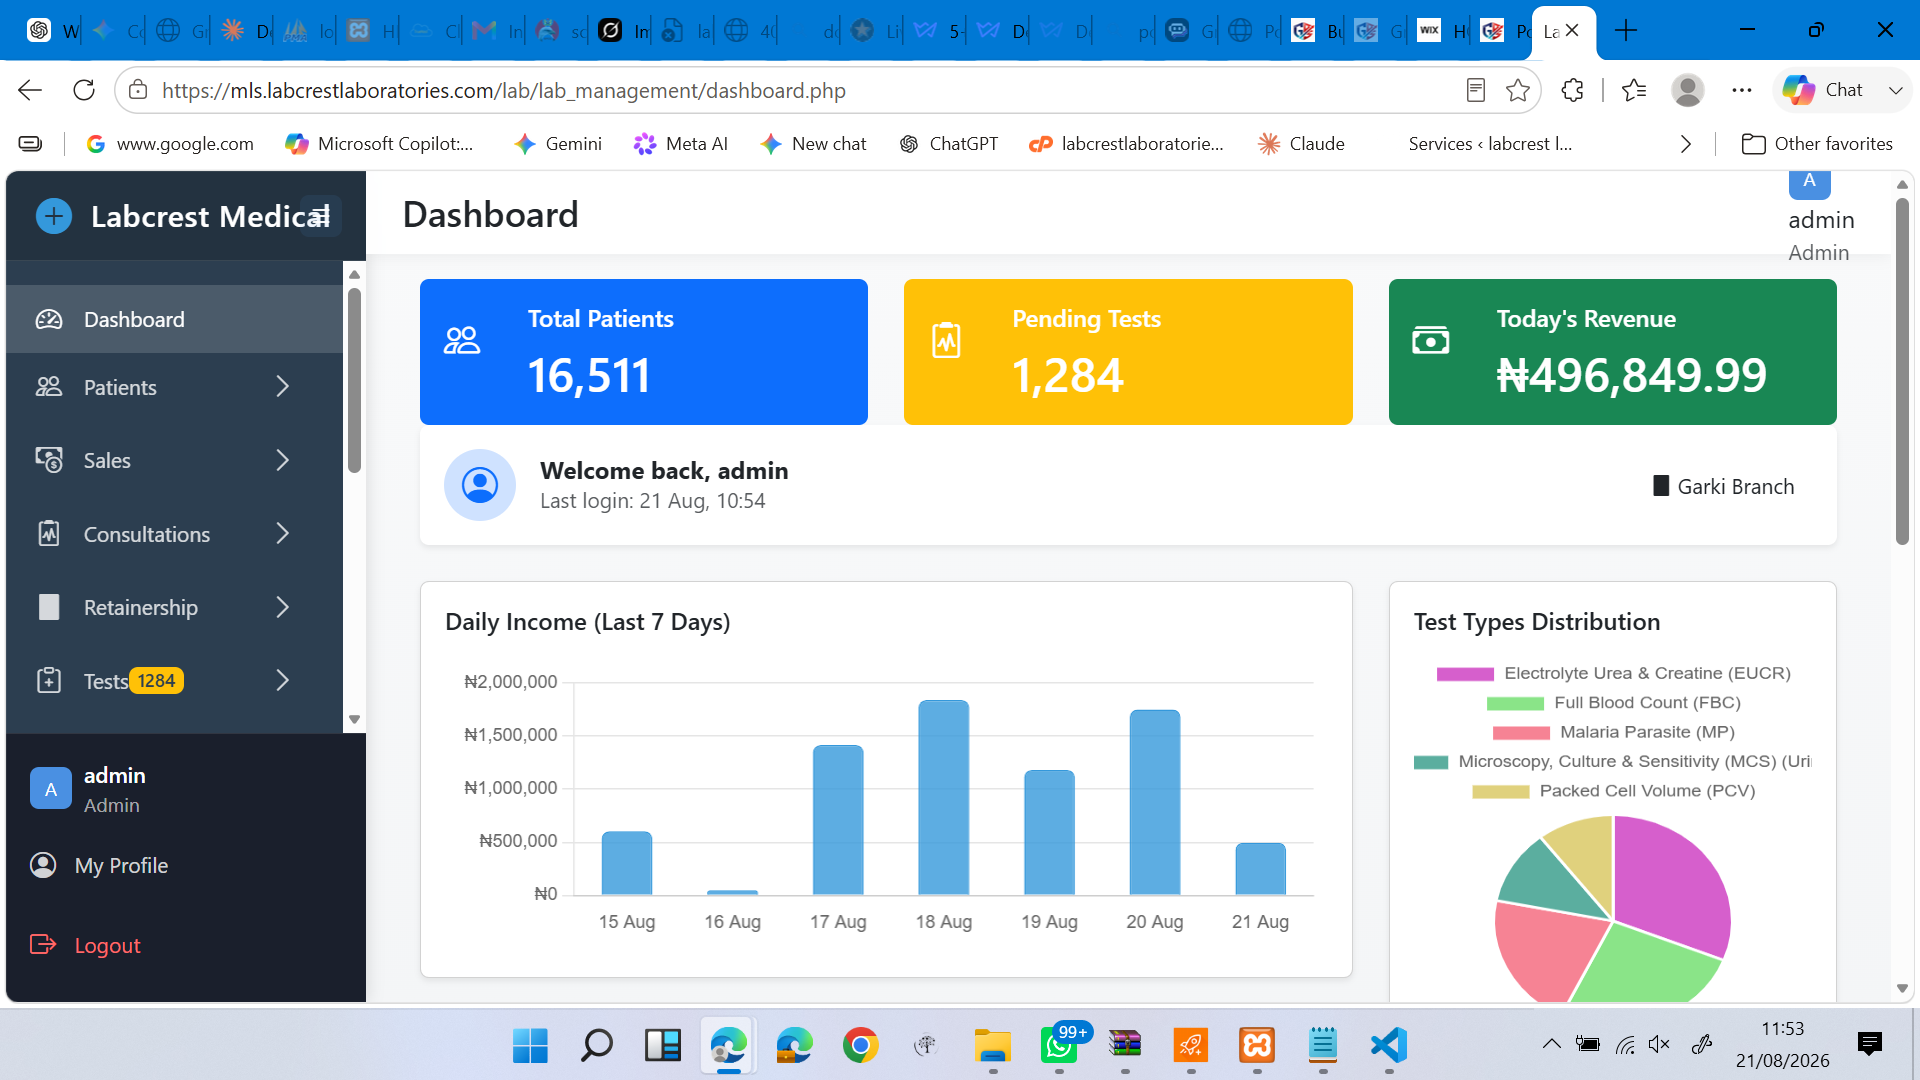Click the Dashboard gauge icon

[49, 319]
